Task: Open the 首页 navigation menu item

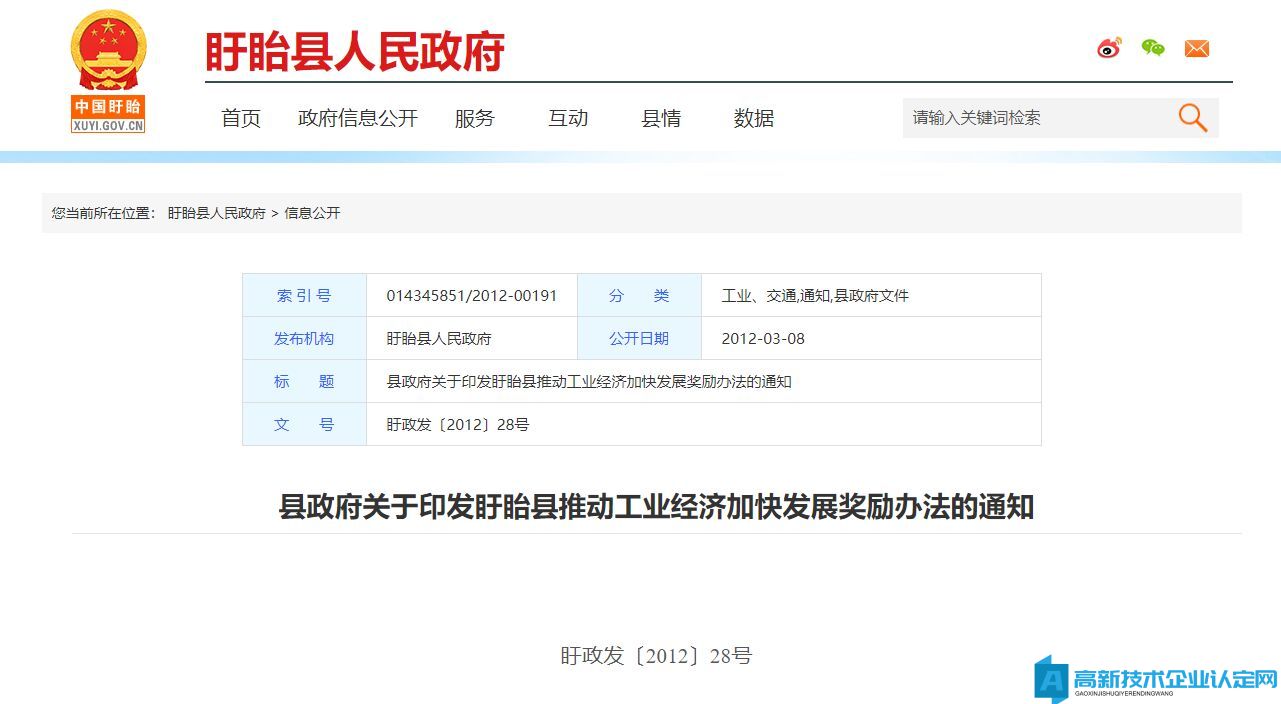Action: 241,118
